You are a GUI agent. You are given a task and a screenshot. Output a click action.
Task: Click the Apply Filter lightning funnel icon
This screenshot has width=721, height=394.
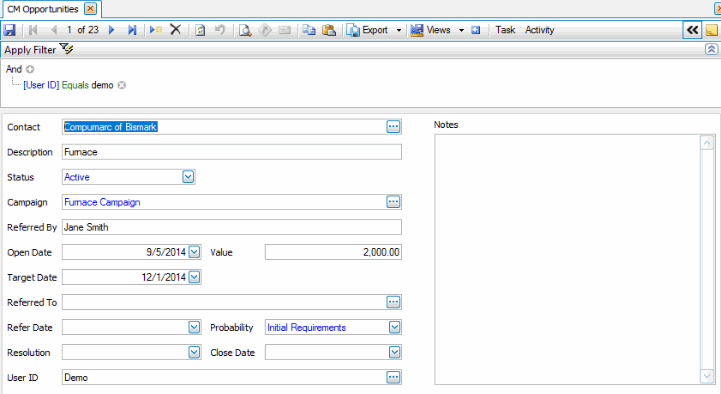(67, 49)
